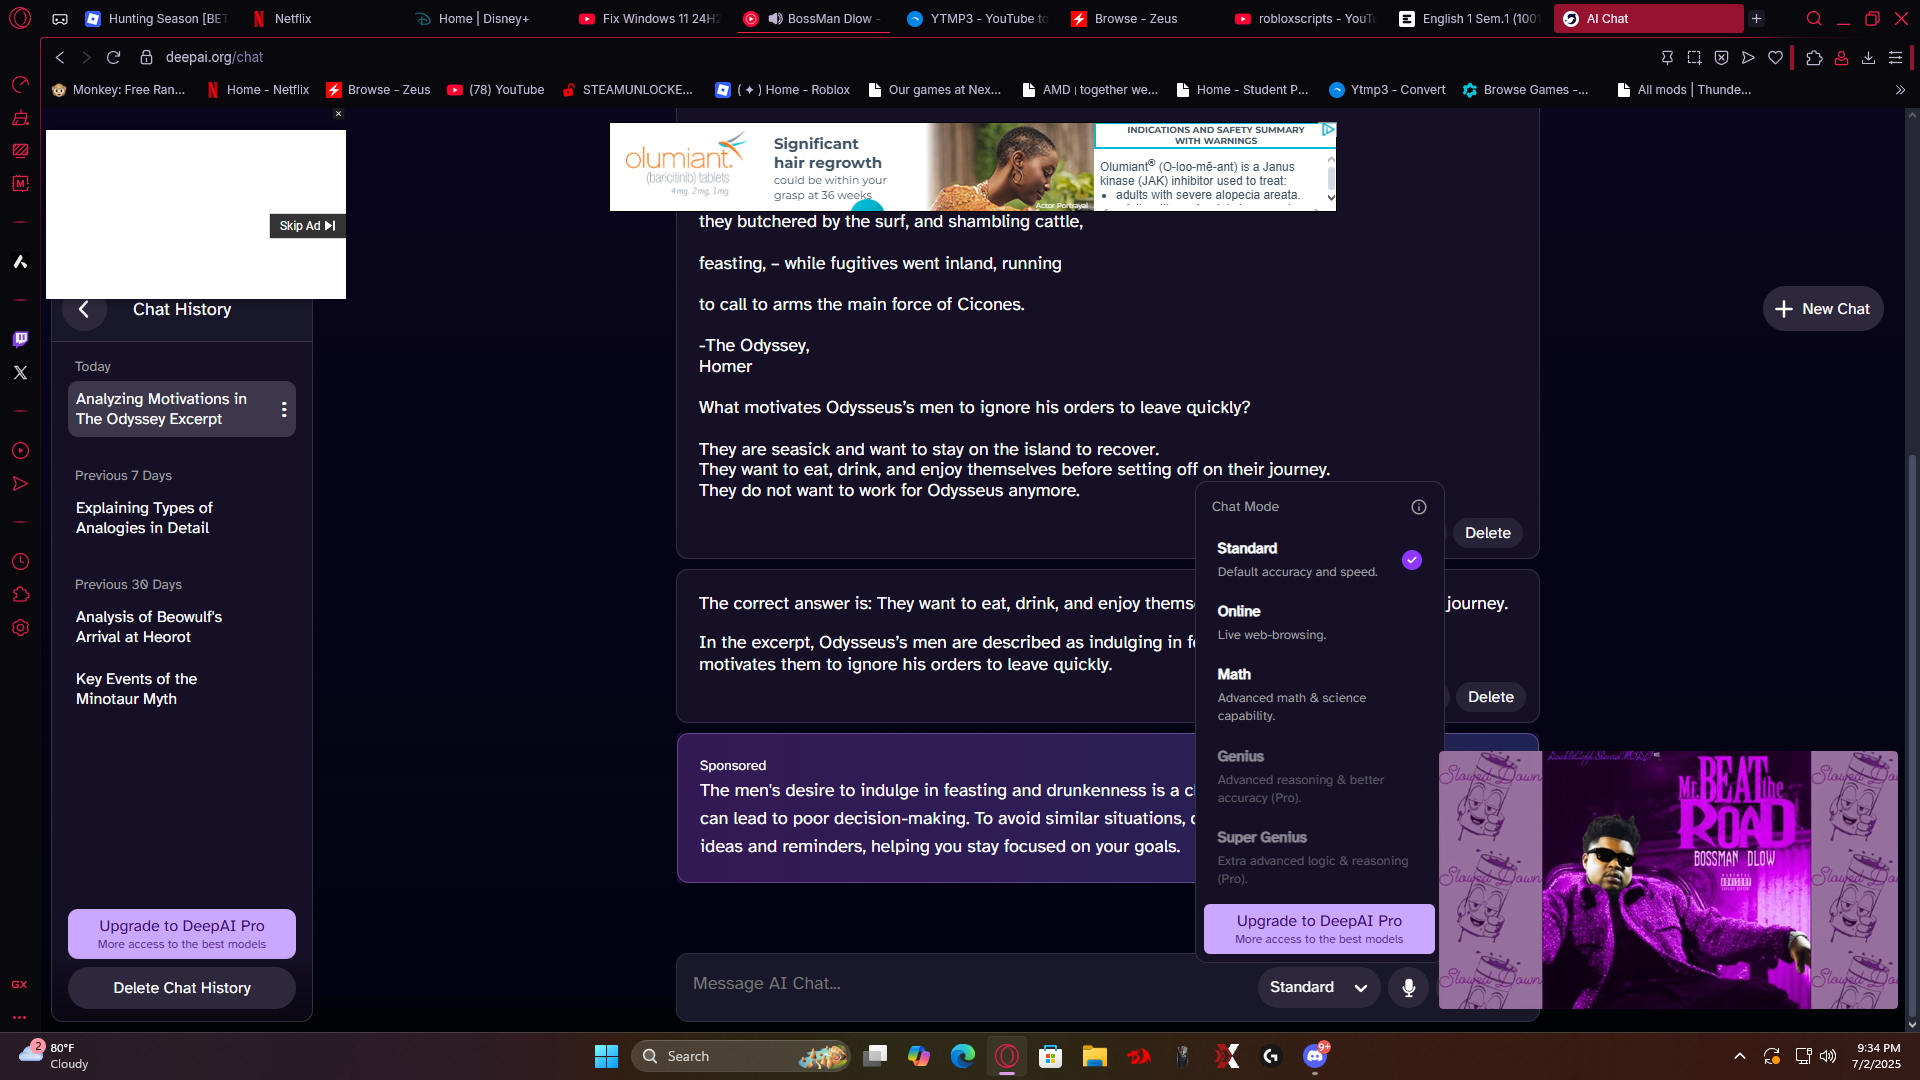Screen dimensions: 1920x1080
Task: Click the GX Cleaner broom icon
Action: point(20,118)
